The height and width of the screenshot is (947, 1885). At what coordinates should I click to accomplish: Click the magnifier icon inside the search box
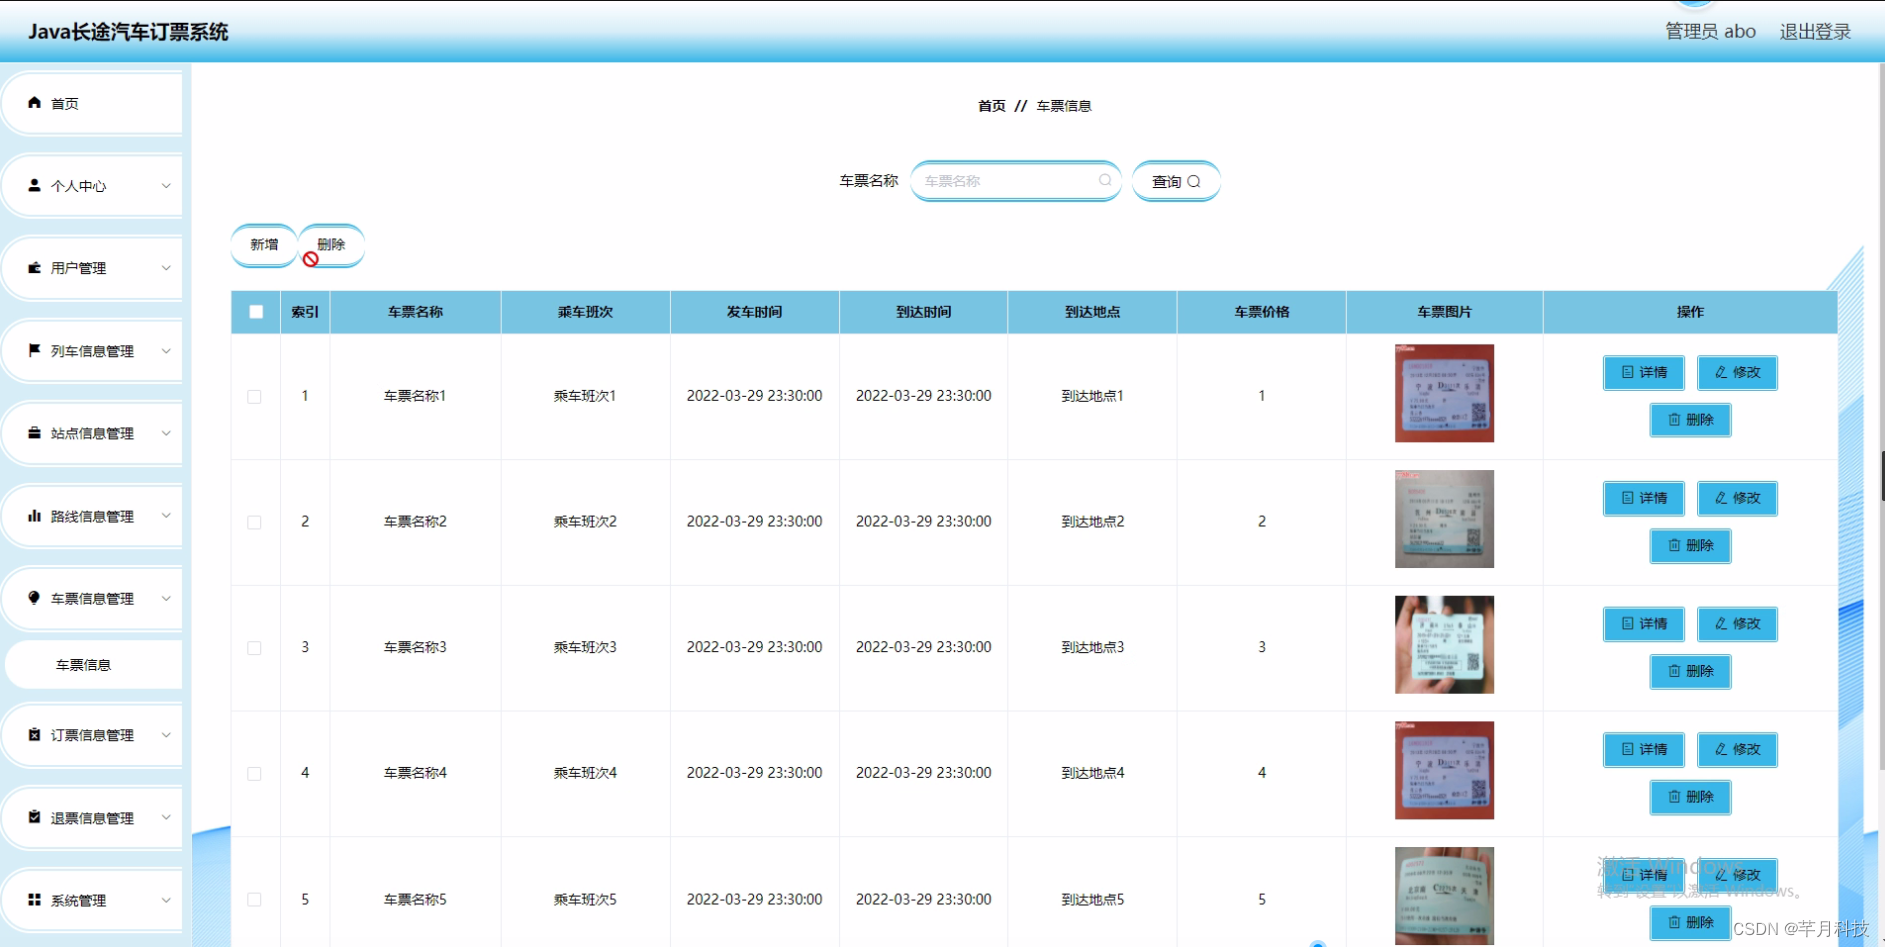pyautogui.click(x=1104, y=180)
